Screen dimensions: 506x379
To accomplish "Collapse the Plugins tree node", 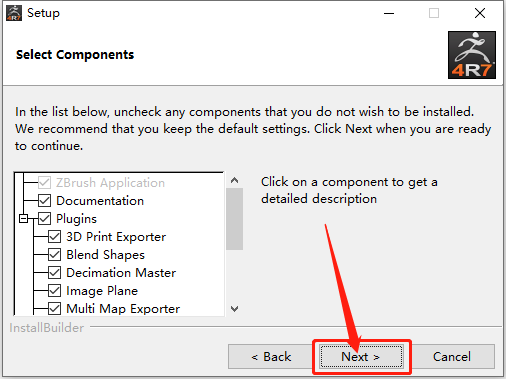I will [x=23, y=219].
